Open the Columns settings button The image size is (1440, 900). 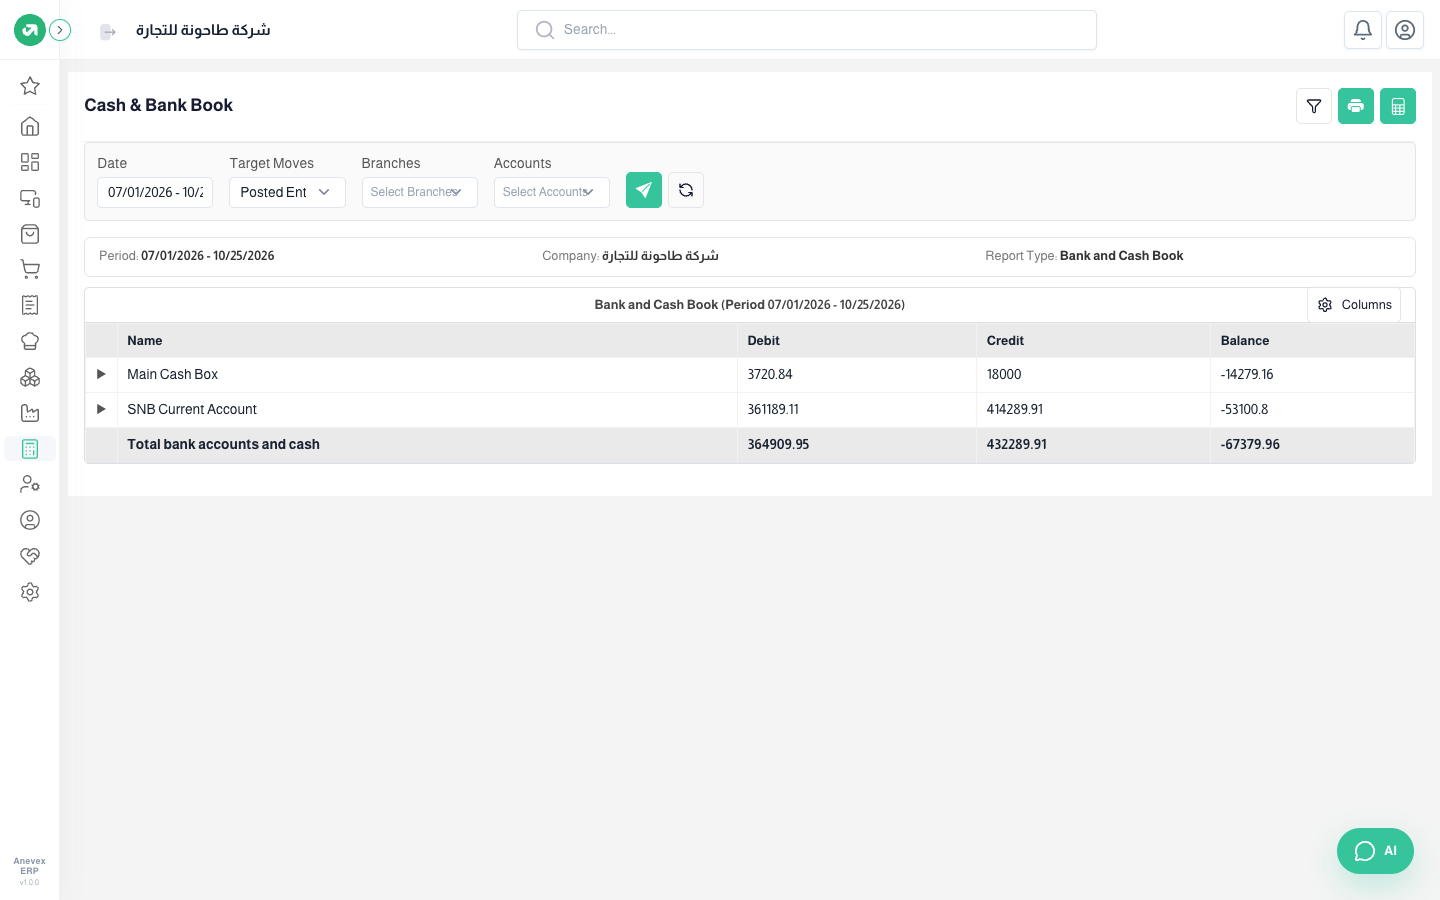(x=1354, y=305)
